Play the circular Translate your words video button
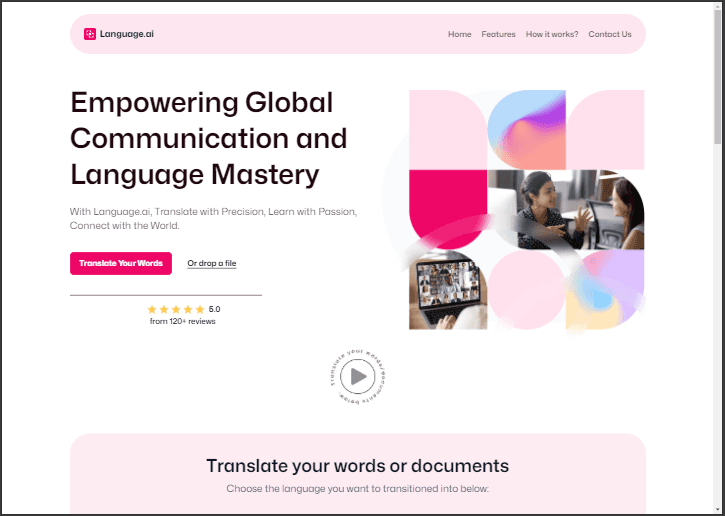The image size is (725, 516). 358,376
